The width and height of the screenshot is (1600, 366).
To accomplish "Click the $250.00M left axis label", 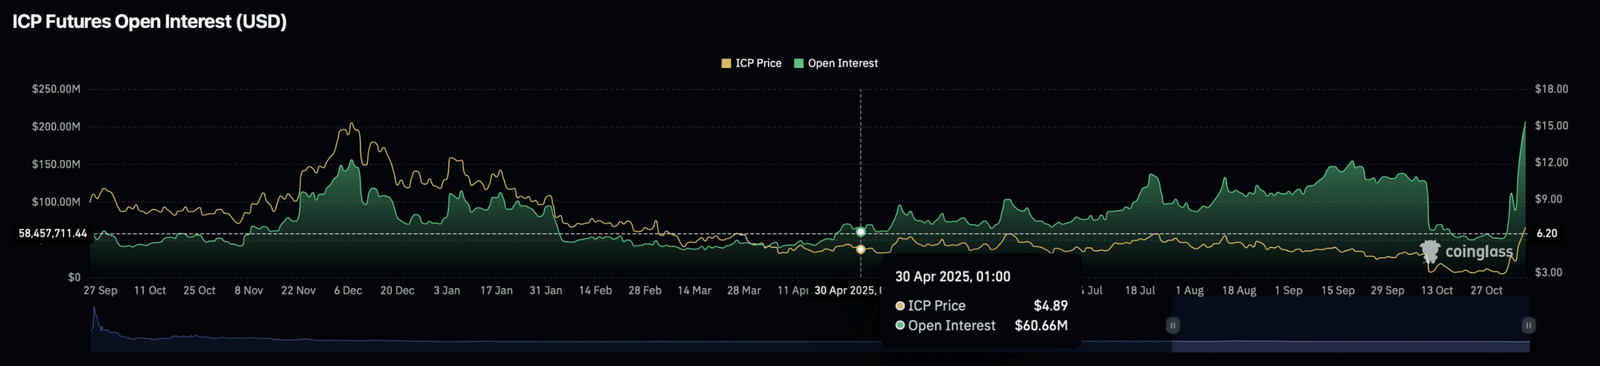I will 56,89.
